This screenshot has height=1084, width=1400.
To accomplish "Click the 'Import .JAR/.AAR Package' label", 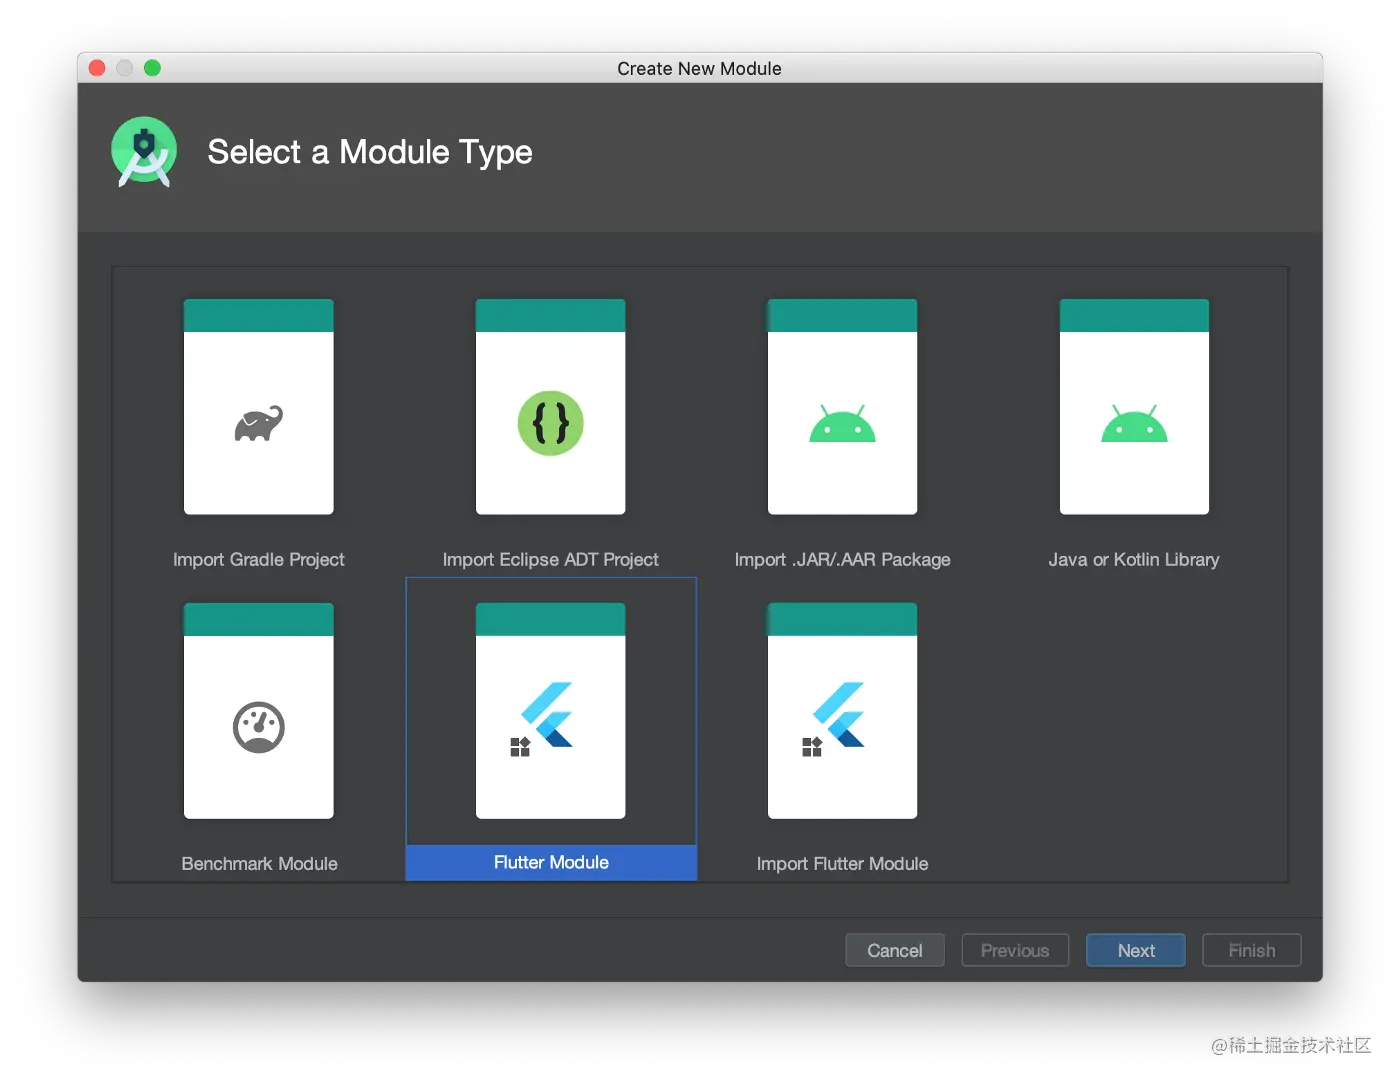I will pos(843,560).
